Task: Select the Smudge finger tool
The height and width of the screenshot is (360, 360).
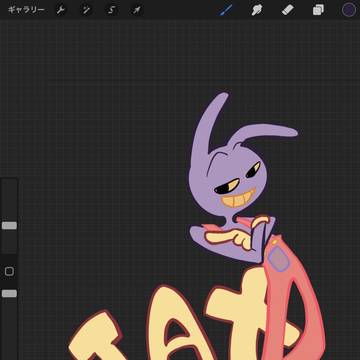Action: point(256,10)
